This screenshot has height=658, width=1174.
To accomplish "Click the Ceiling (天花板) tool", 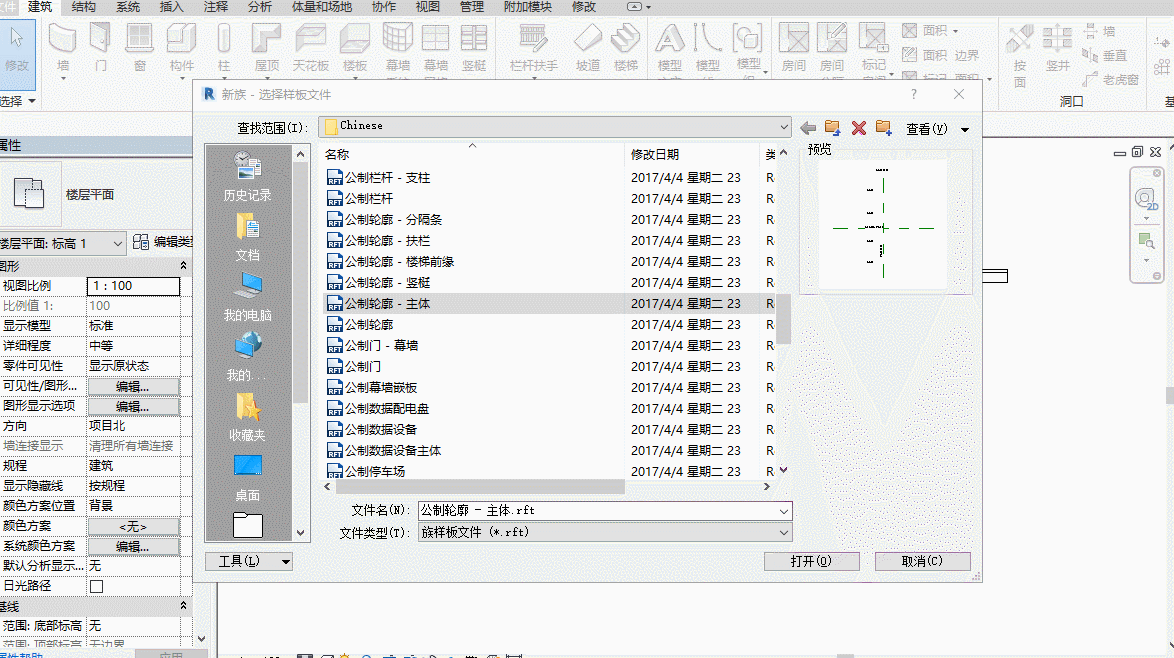I will coord(311,46).
